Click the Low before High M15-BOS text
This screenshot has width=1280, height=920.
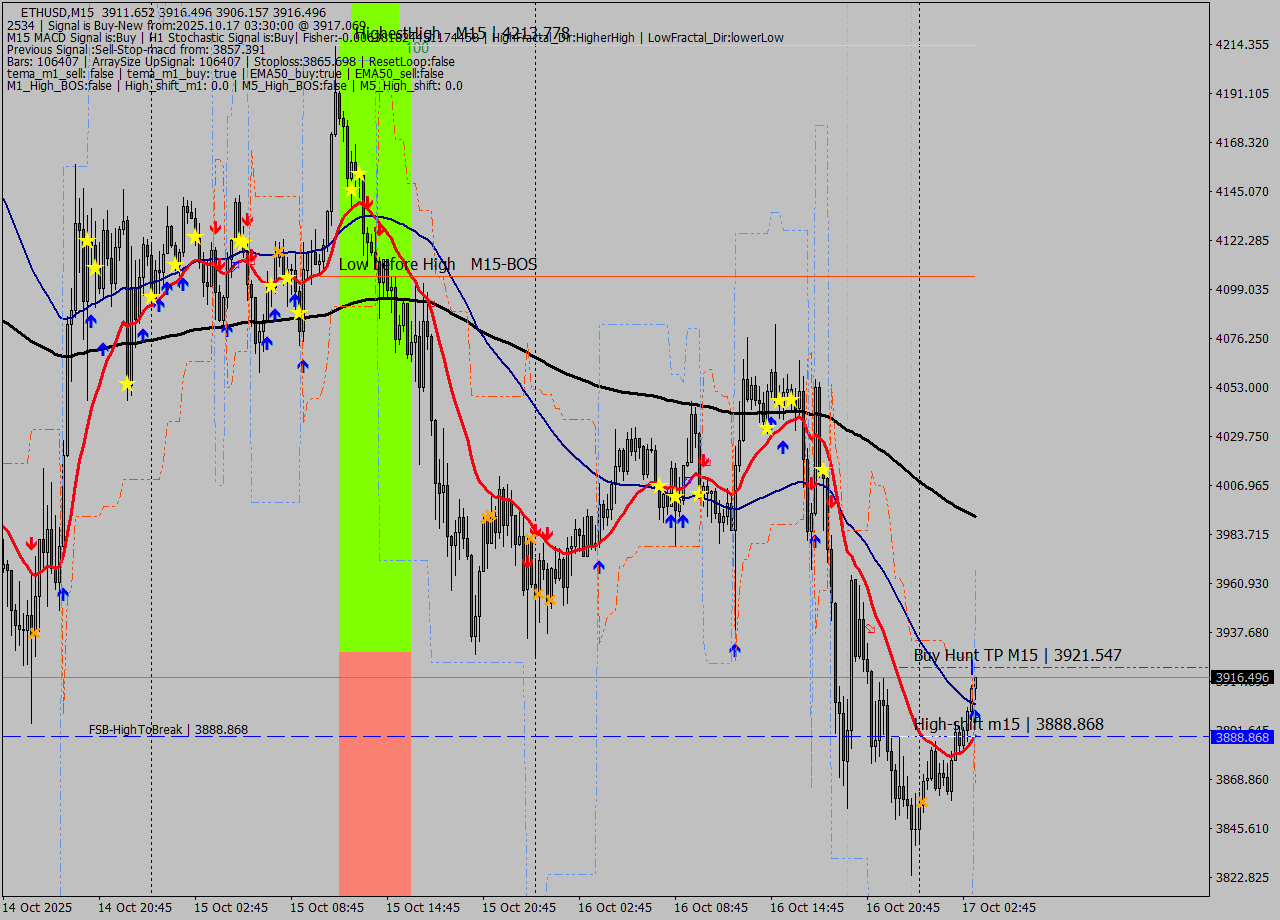(437, 265)
